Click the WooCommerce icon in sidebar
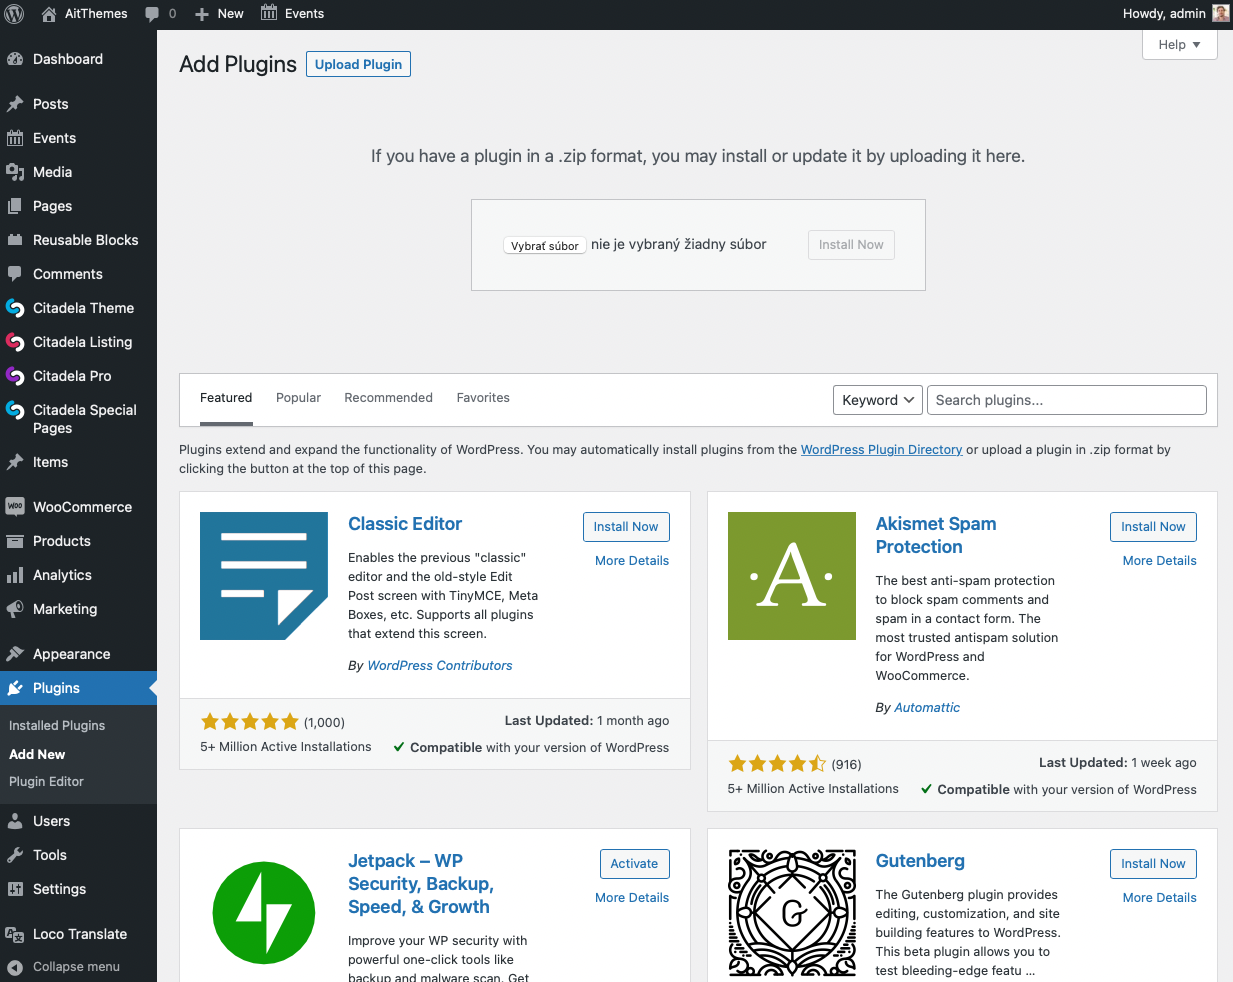 point(15,507)
